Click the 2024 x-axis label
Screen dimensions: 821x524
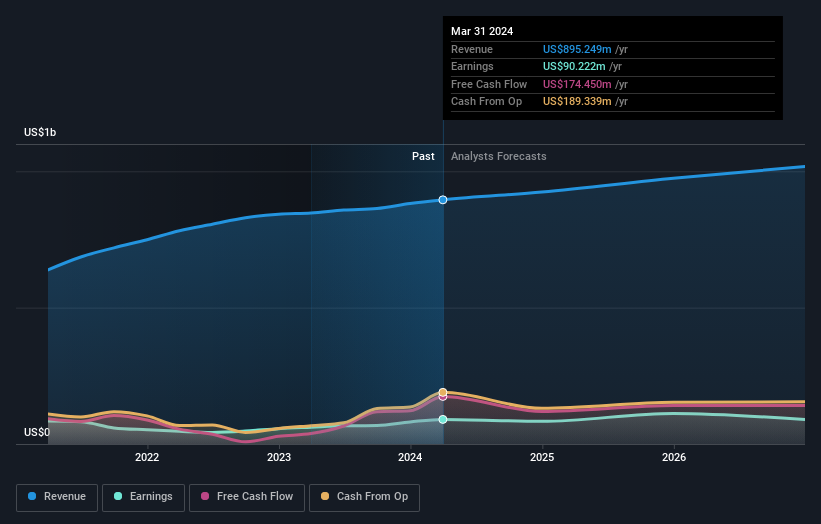(x=410, y=458)
